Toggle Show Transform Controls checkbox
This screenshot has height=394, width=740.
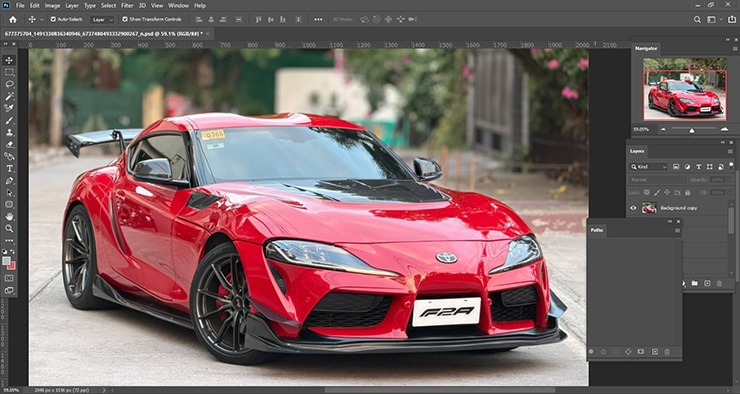pyautogui.click(x=125, y=19)
